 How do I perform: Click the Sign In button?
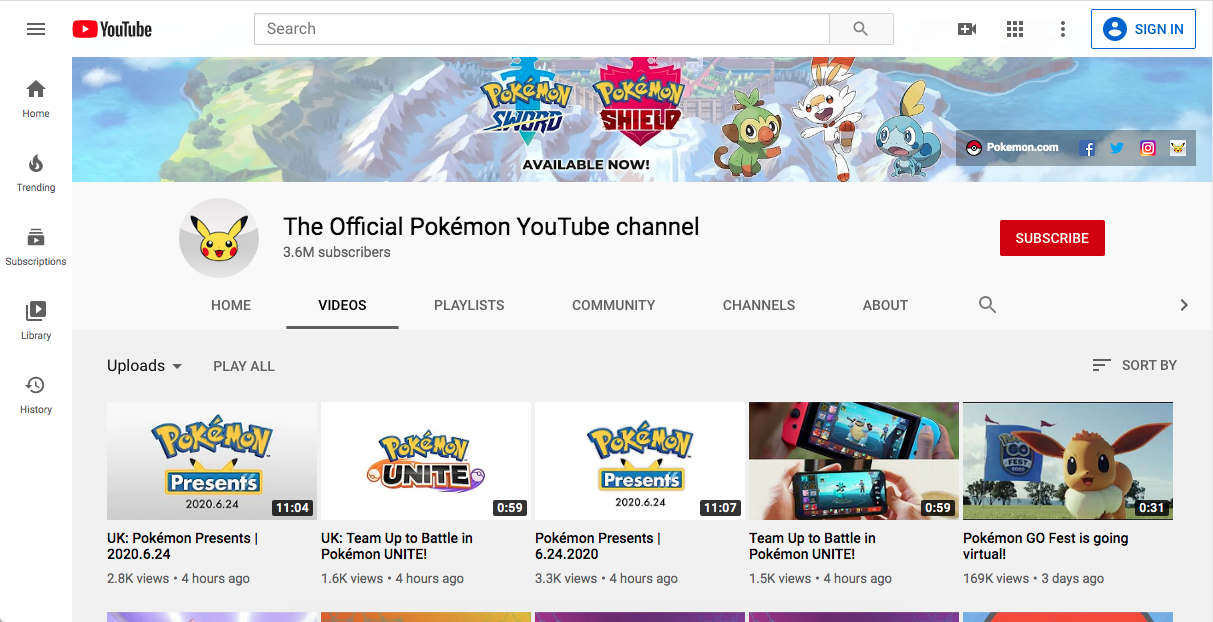point(1143,29)
